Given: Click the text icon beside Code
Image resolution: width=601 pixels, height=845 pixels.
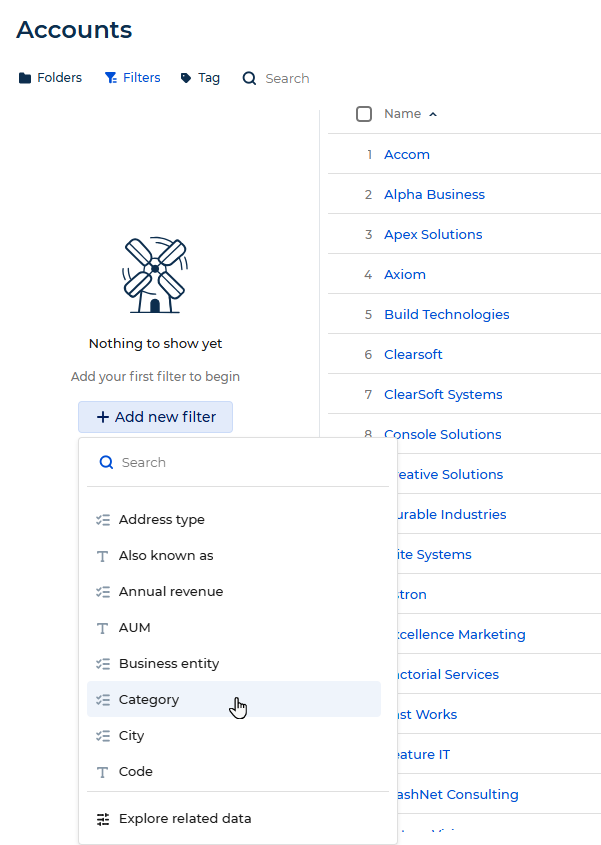Looking at the screenshot, I should [x=102, y=772].
